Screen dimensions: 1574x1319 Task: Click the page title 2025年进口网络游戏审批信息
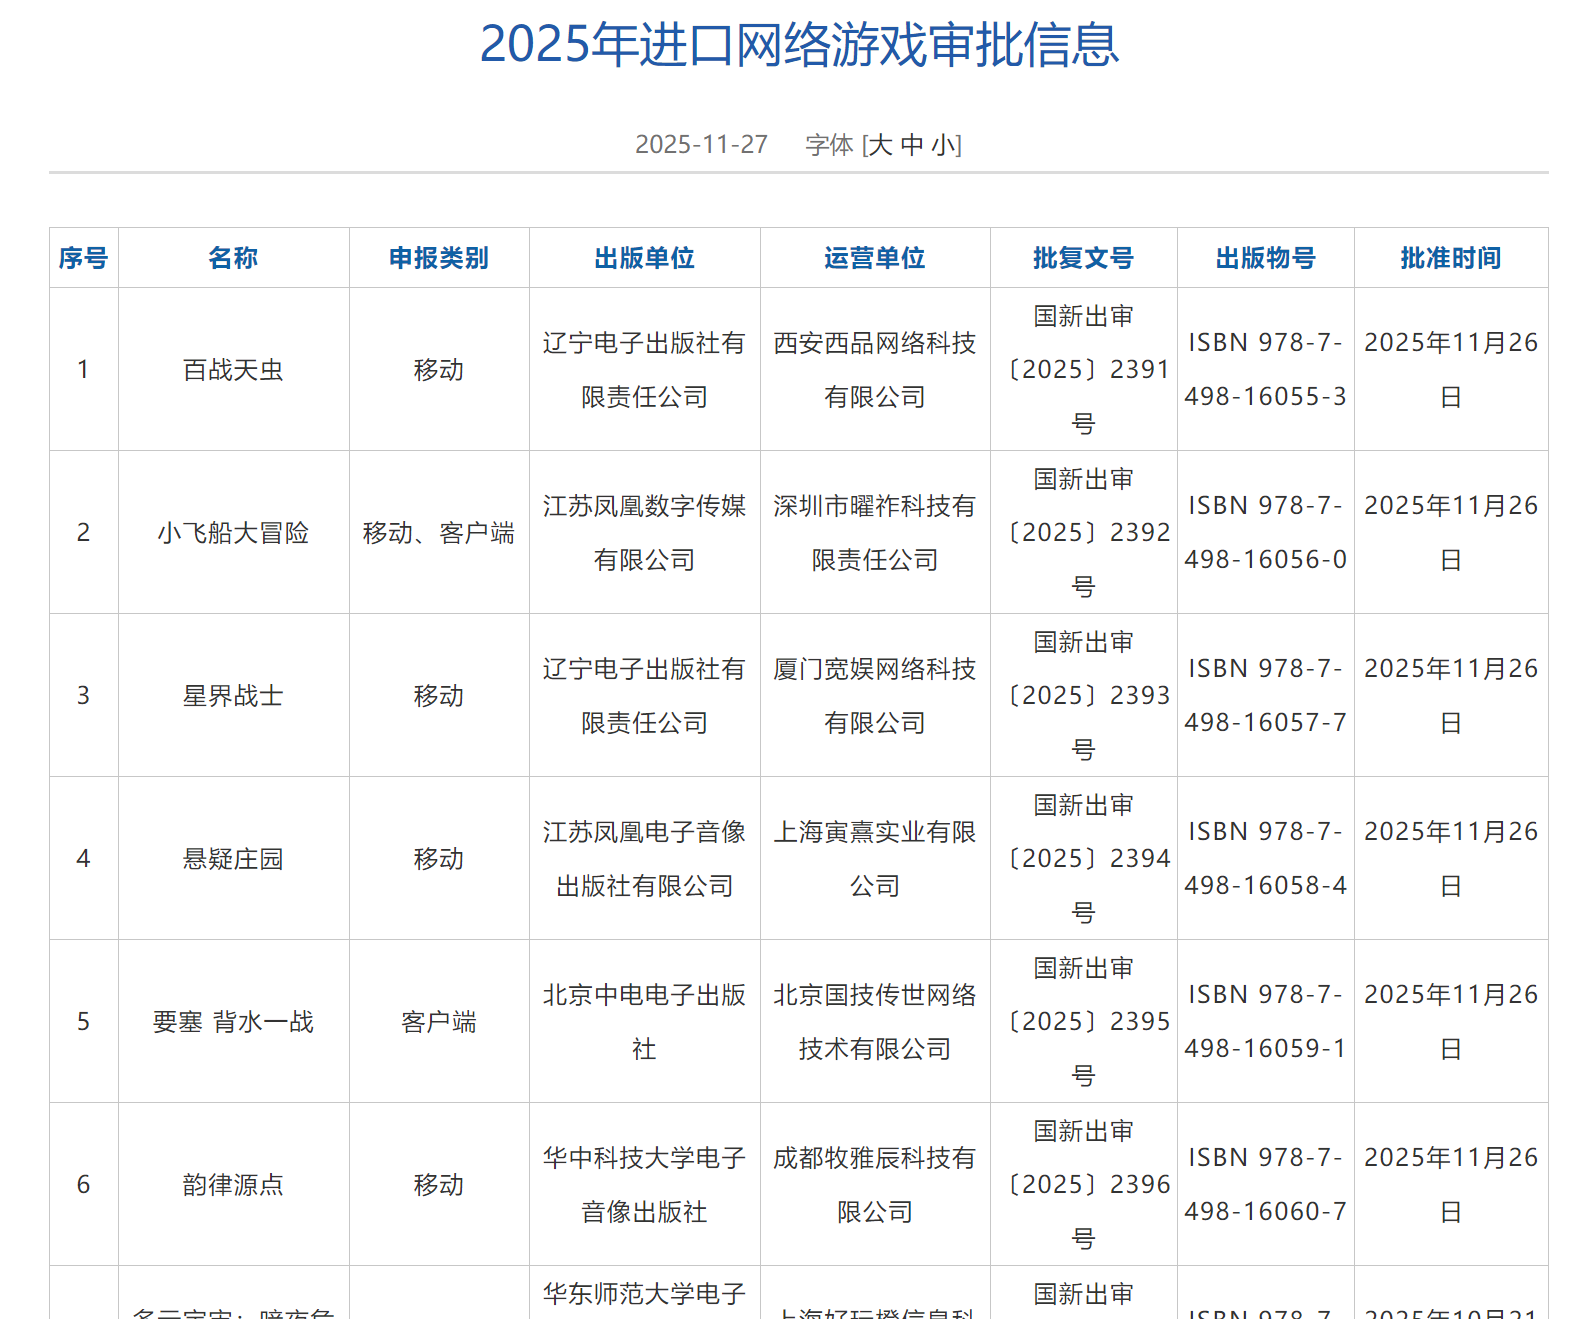tap(799, 45)
